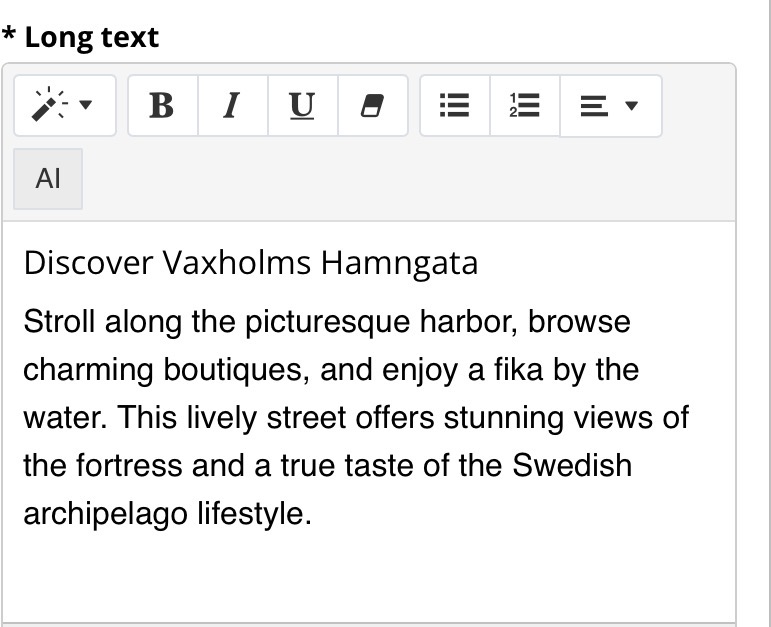Click the heading "Discover Vaxholms Hamngata"
This screenshot has width=771, height=627.
coord(250,263)
